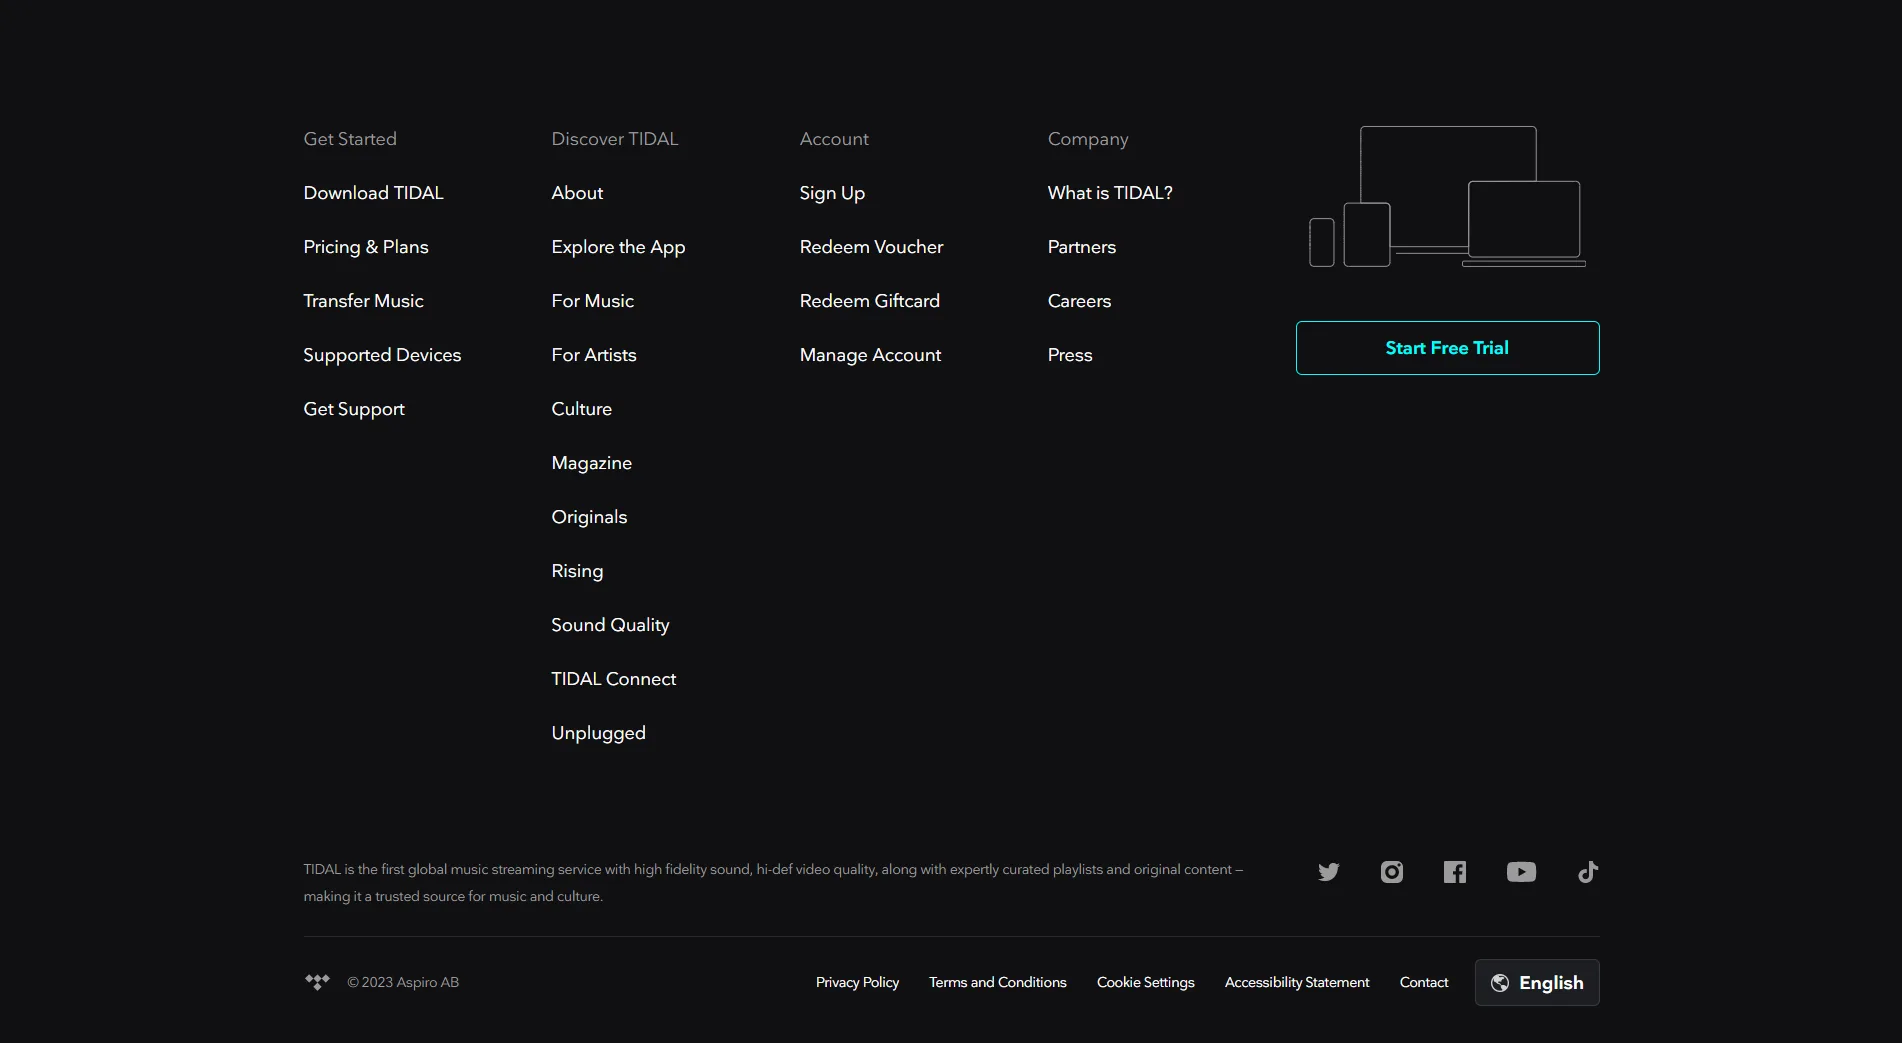This screenshot has height=1043, width=1902.
Task: Click the Account column heading
Action: coord(834,139)
